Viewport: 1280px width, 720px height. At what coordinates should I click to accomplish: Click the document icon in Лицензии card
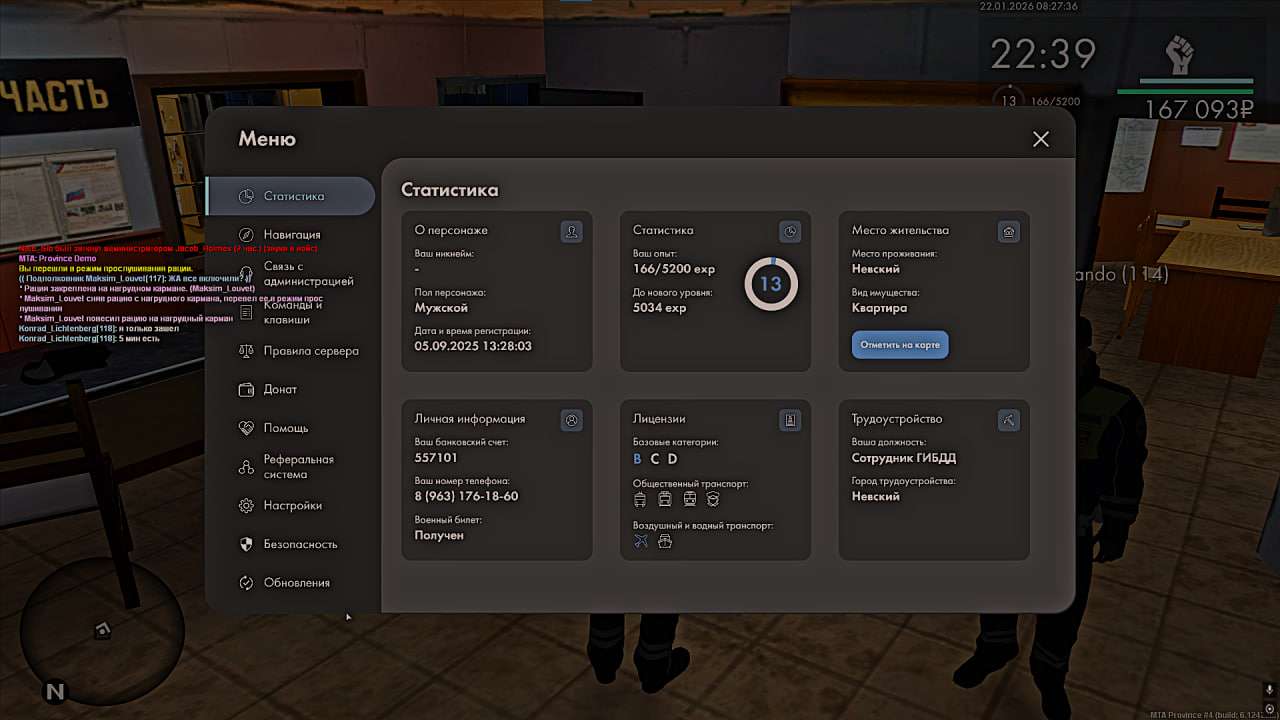click(x=790, y=421)
